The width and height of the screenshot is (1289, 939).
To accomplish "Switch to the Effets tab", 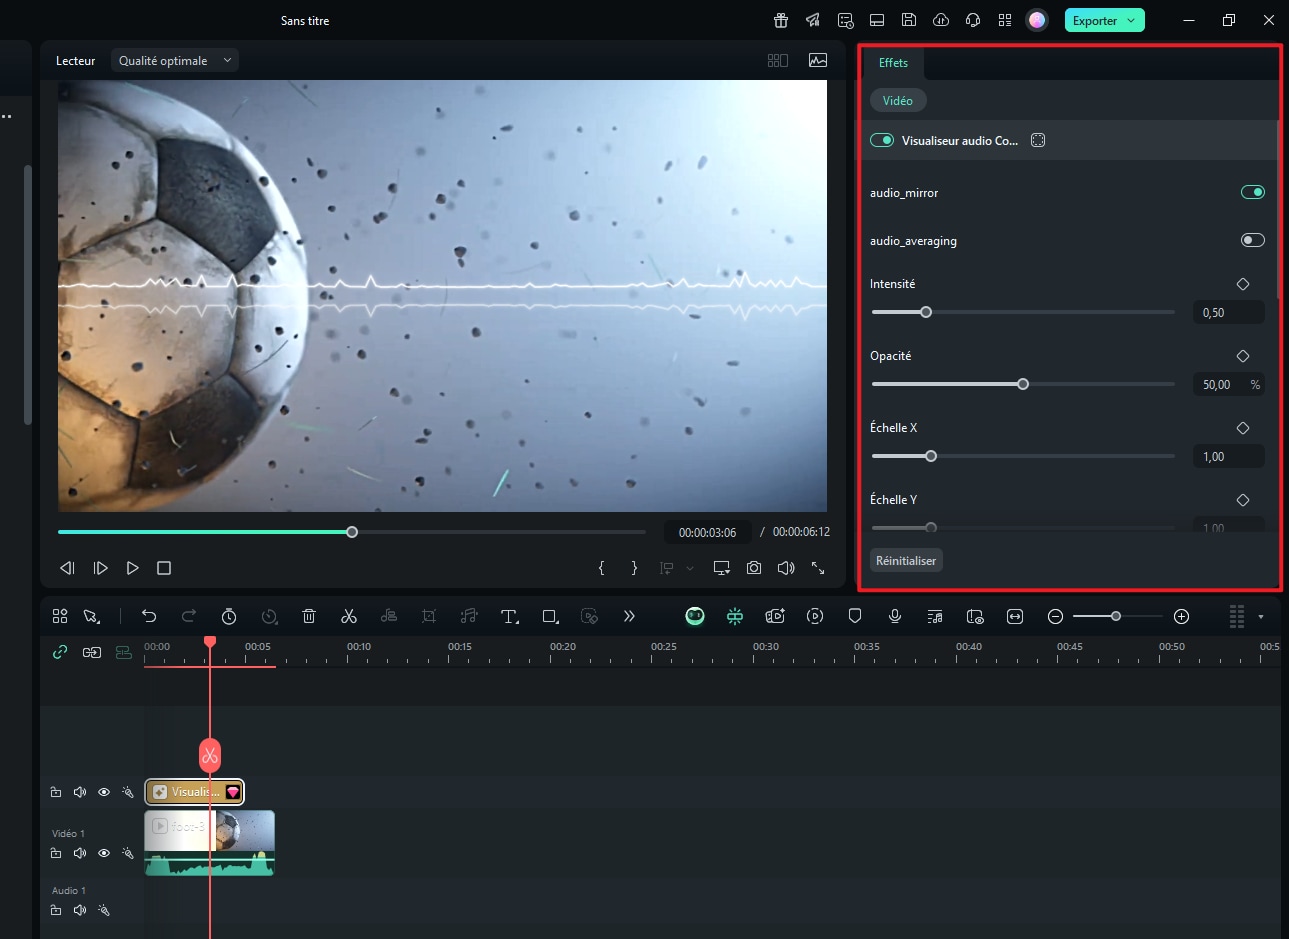I will 893,63.
